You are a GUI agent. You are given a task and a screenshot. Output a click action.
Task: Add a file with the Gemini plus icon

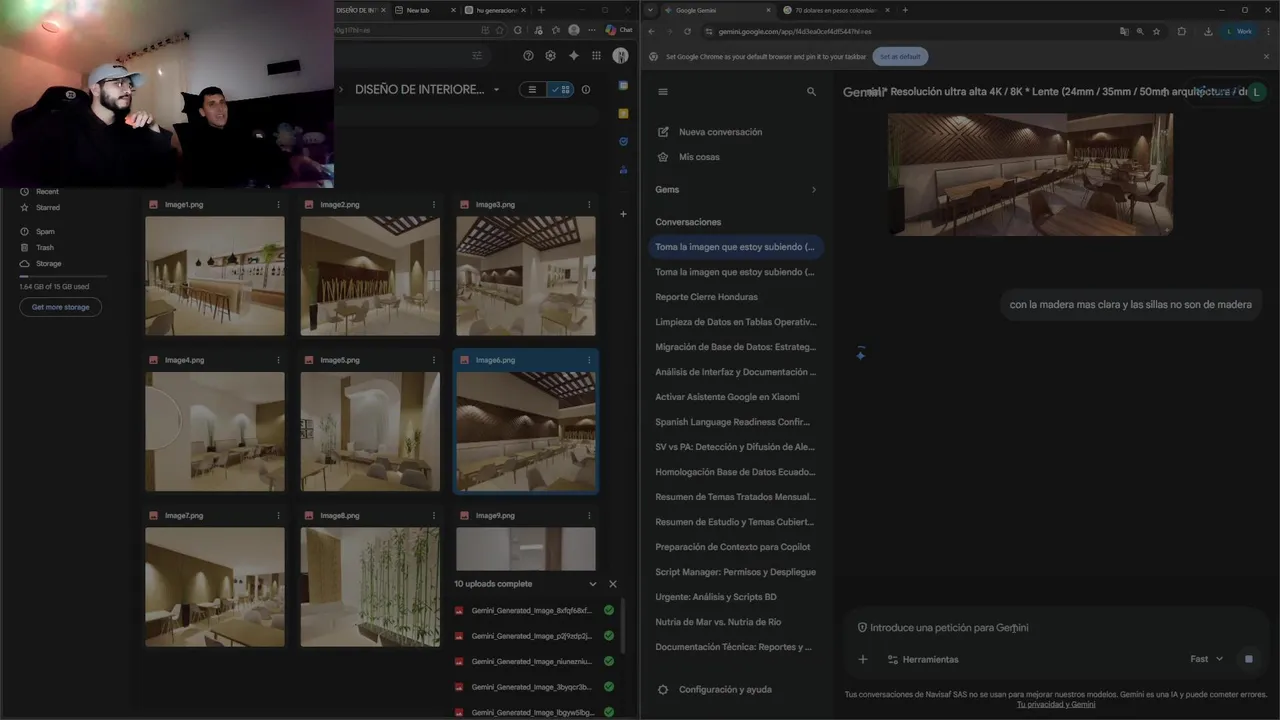click(863, 659)
